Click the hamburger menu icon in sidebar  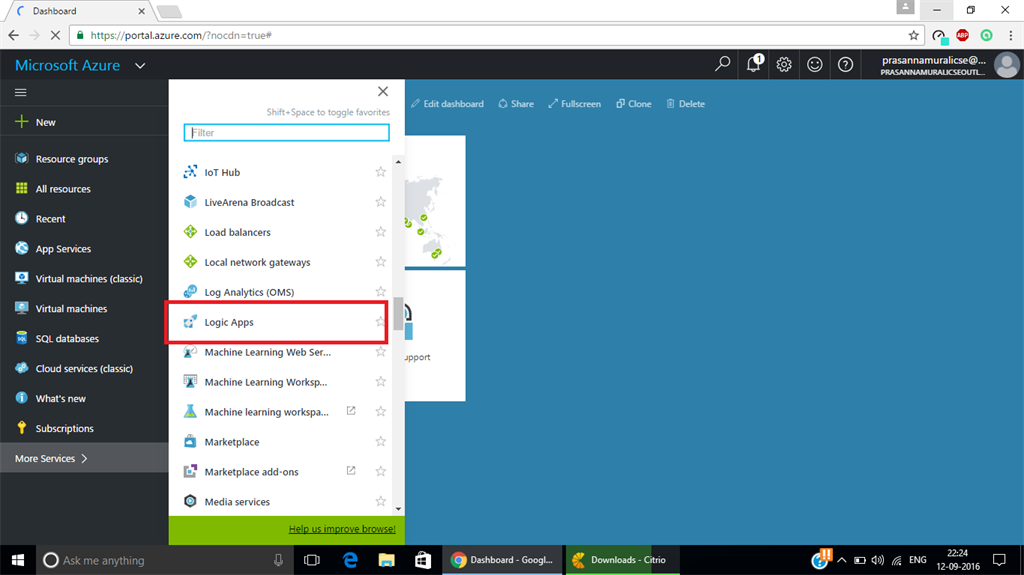tap(21, 92)
